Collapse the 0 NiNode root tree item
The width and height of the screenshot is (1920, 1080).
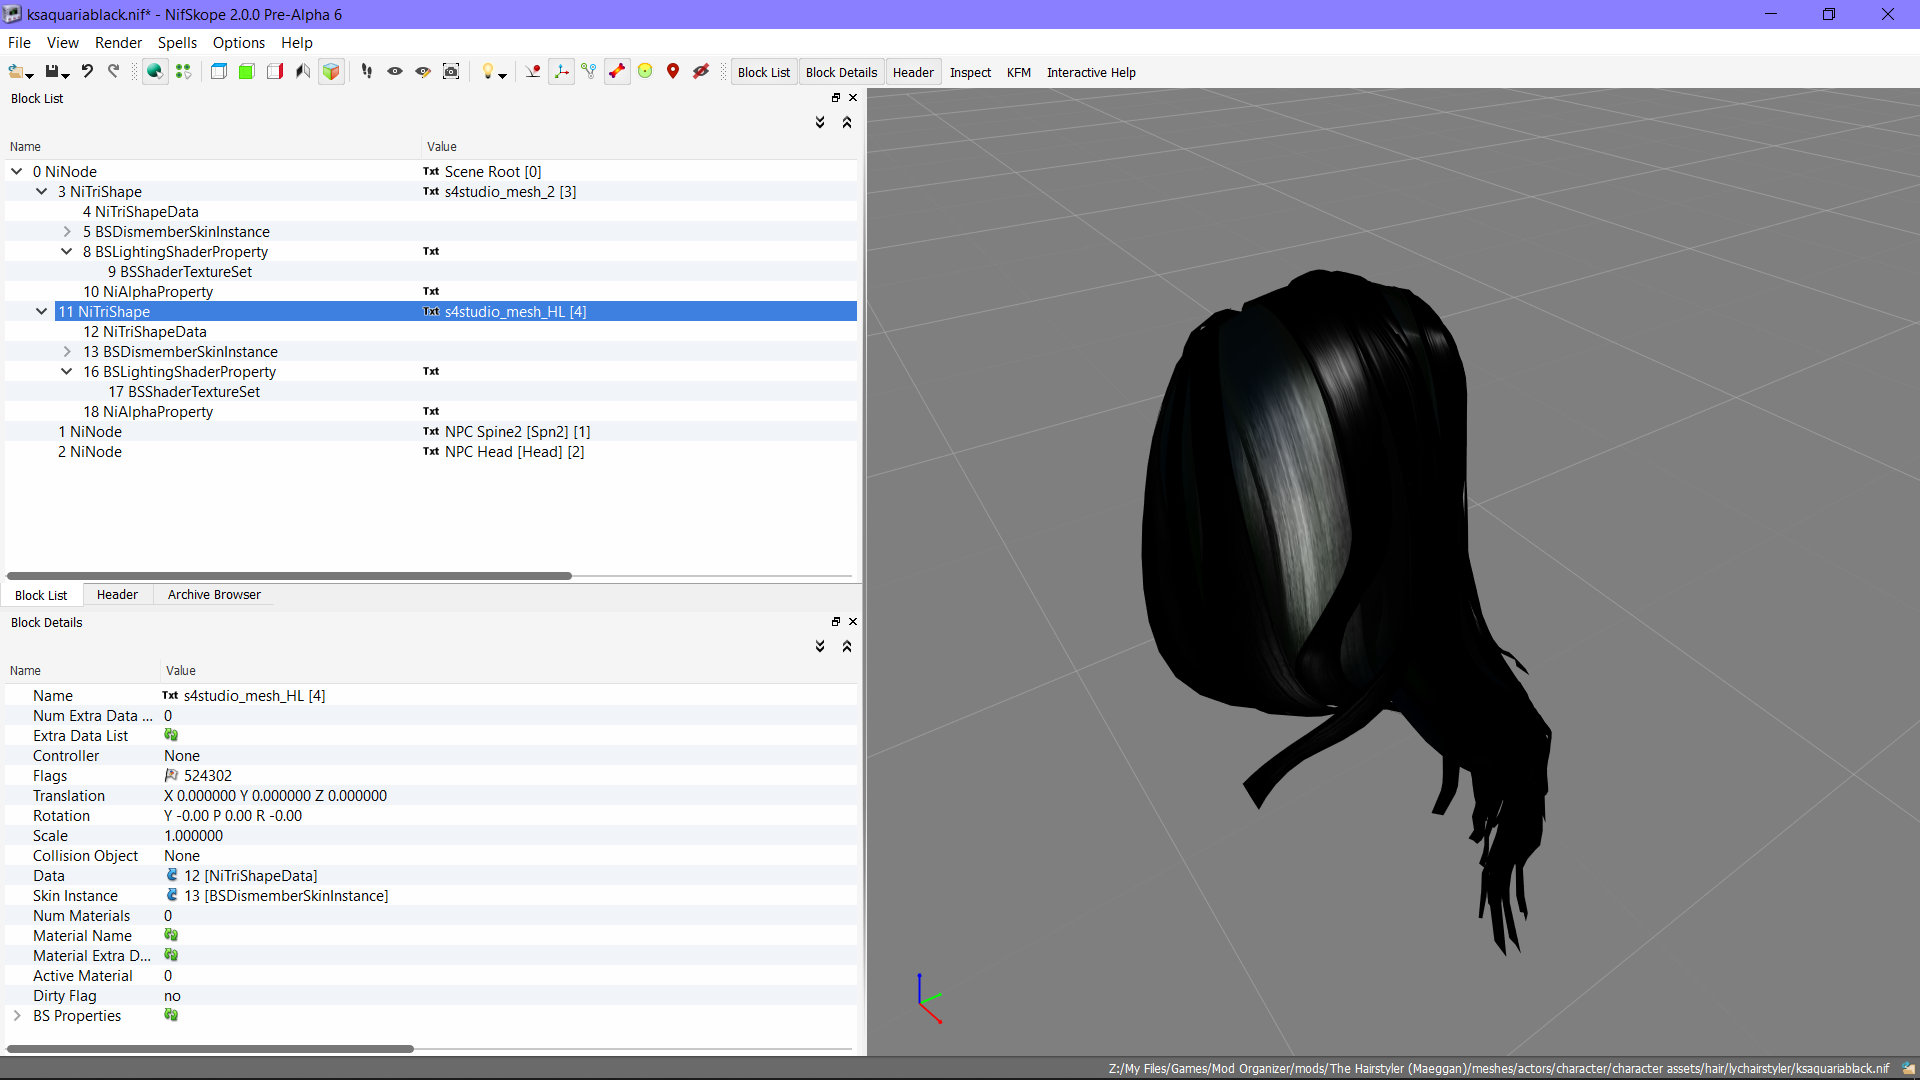point(17,171)
